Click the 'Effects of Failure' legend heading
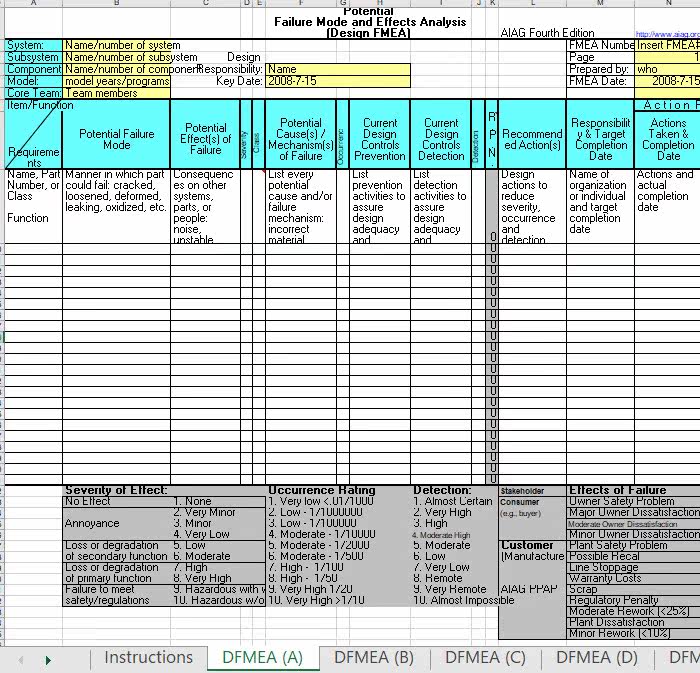 (618, 490)
